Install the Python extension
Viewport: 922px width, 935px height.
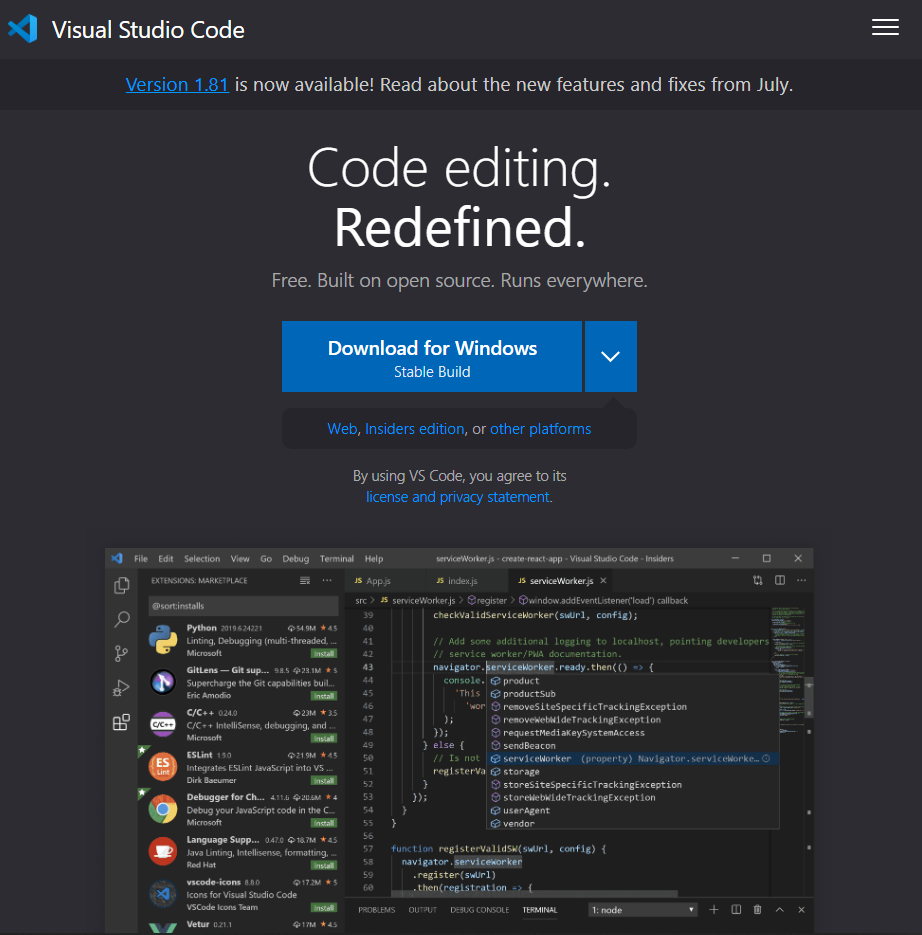[324, 654]
